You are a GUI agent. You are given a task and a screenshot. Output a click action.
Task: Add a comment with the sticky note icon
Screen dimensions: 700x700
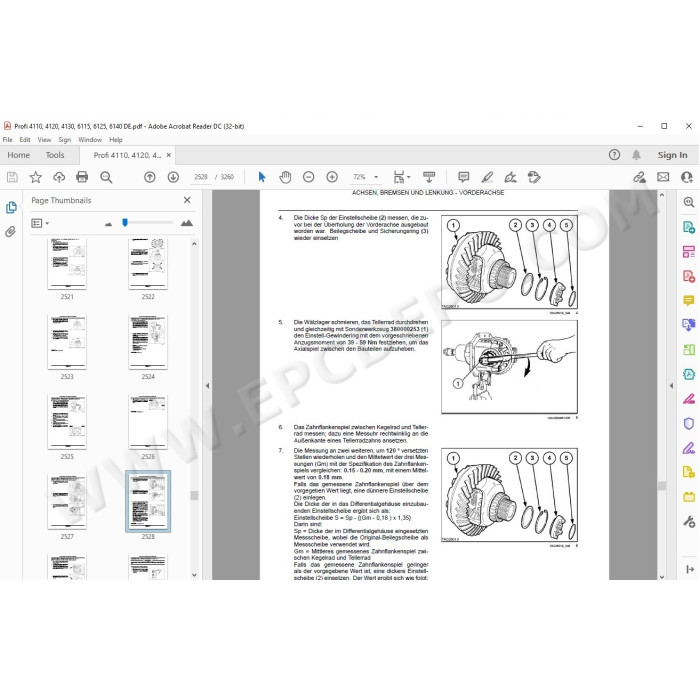(x=464, y=177)
